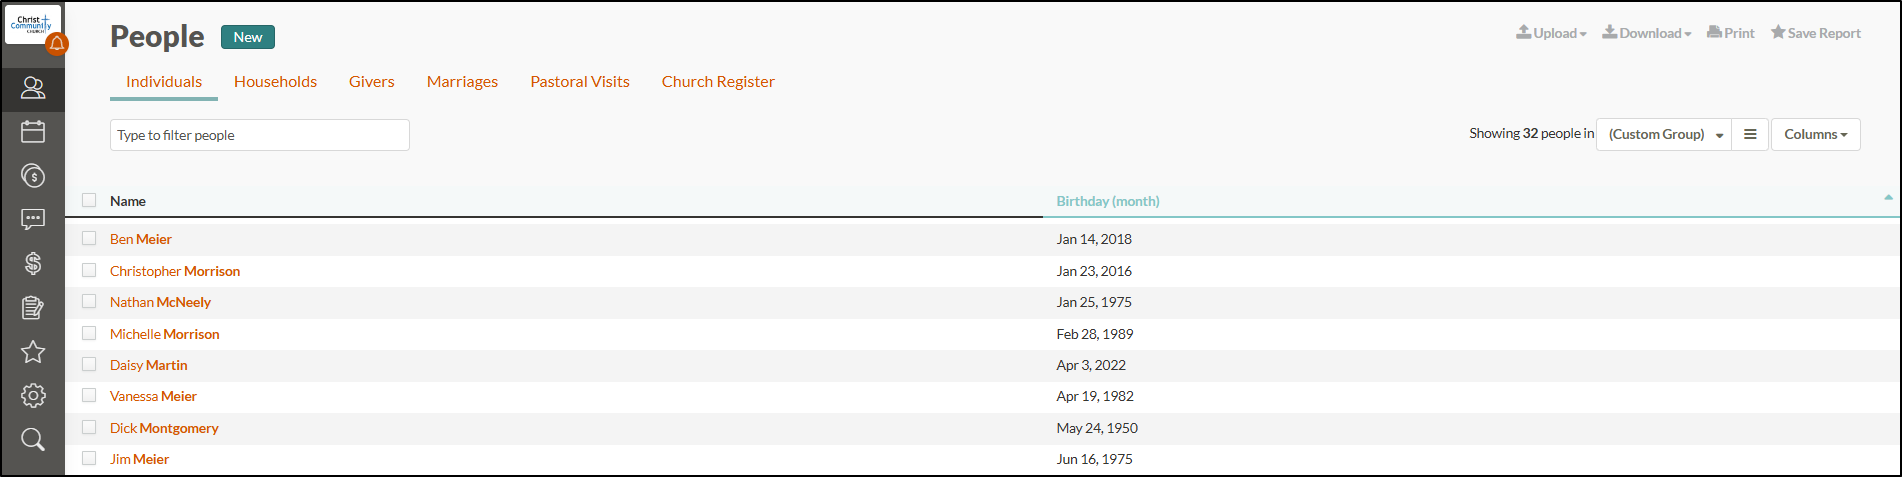The image size is (1902, 477).
Task: Open the settings gear icon
Action: [33, 396]
